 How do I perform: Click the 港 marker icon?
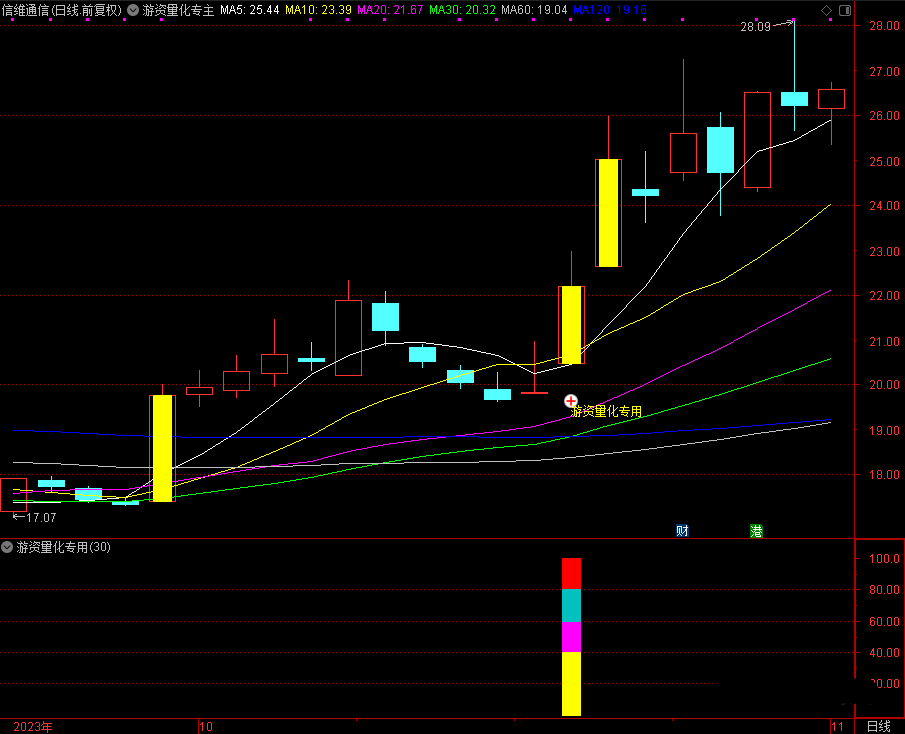[756, 531]
